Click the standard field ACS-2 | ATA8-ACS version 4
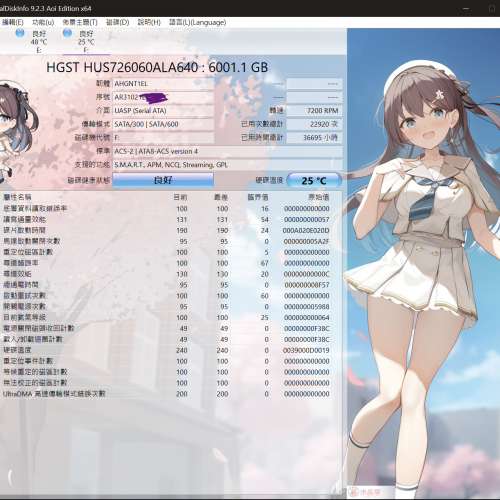This screenshot has height=500, width=500. [228, 151]
